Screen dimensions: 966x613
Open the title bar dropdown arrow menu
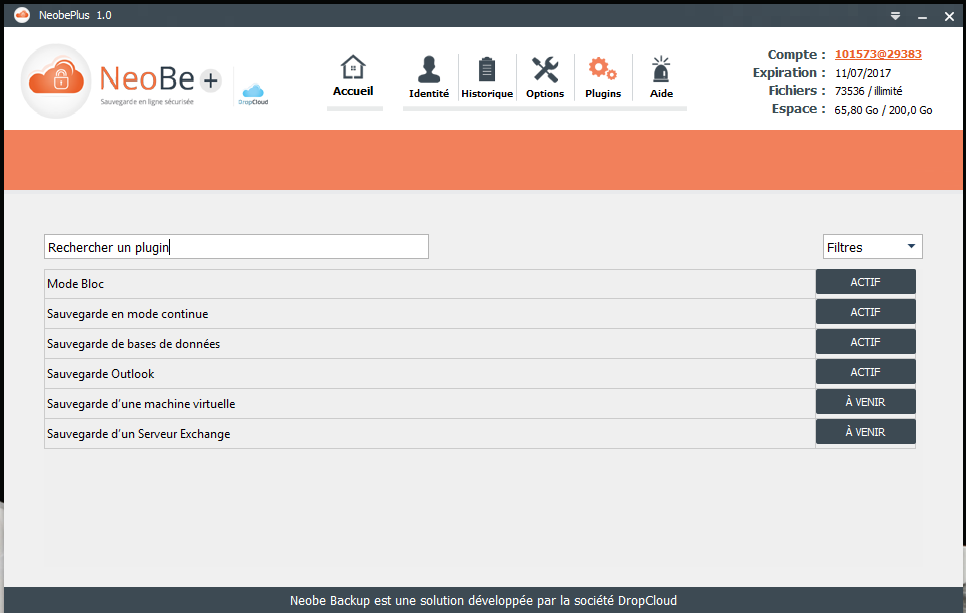pyautogui.click(x=896, y=16)
